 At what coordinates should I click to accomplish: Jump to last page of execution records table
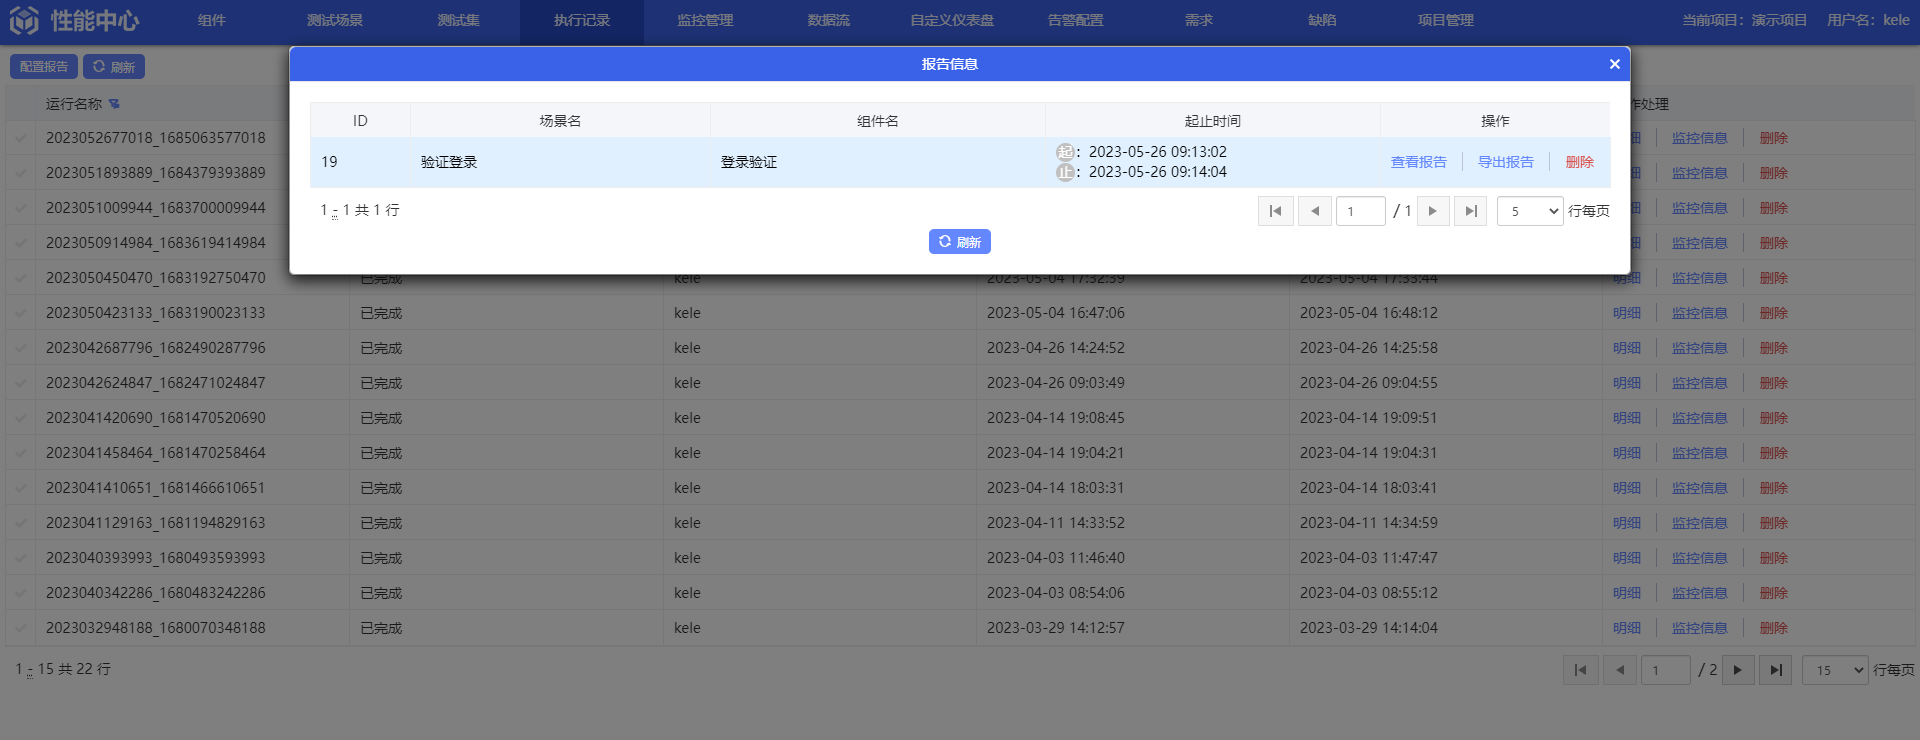[1775, 670]
